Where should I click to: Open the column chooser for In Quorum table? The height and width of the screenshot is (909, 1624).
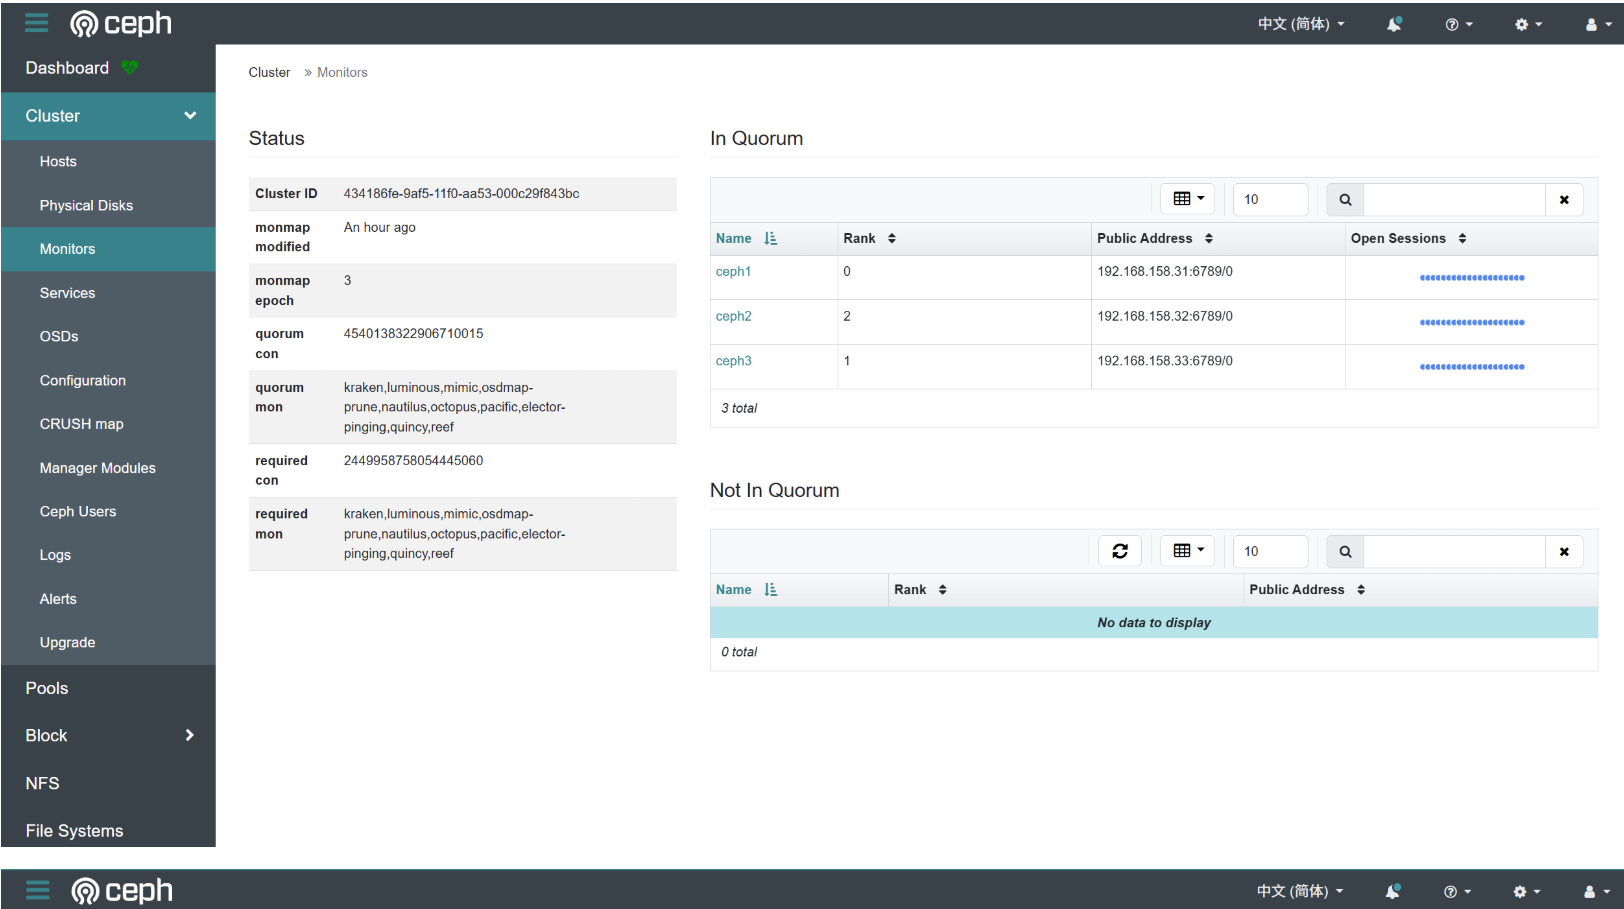click(1188, 199)
